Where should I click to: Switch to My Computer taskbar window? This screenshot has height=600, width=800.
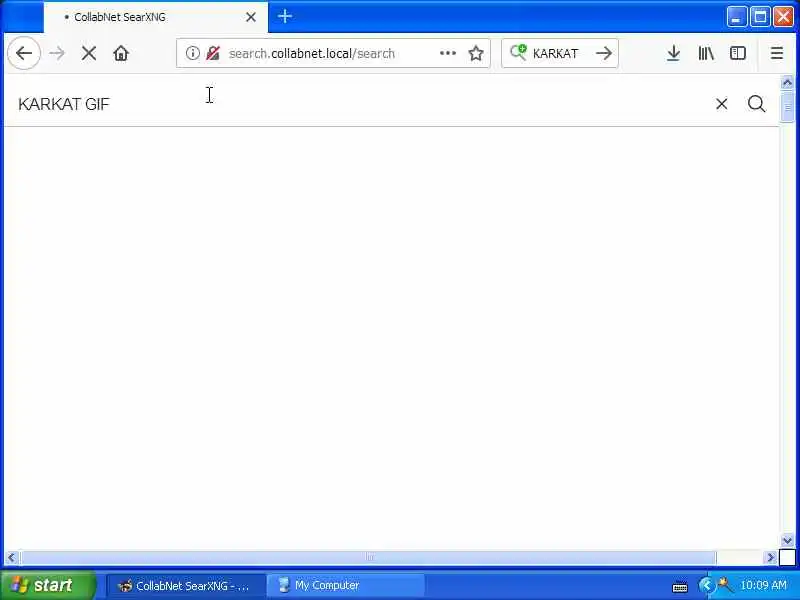pos(347,585)
